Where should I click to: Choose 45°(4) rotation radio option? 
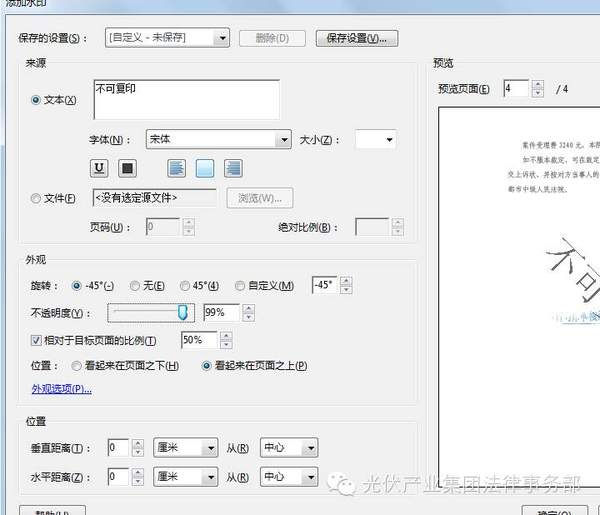click(185, 285)
